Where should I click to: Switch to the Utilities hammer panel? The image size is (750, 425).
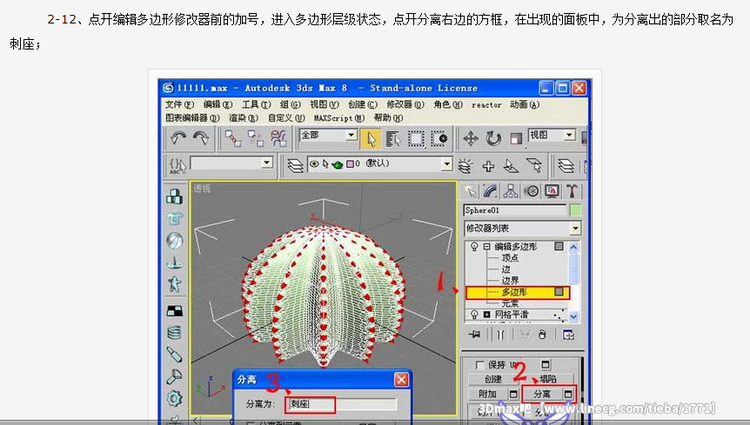tap(572, 191)
